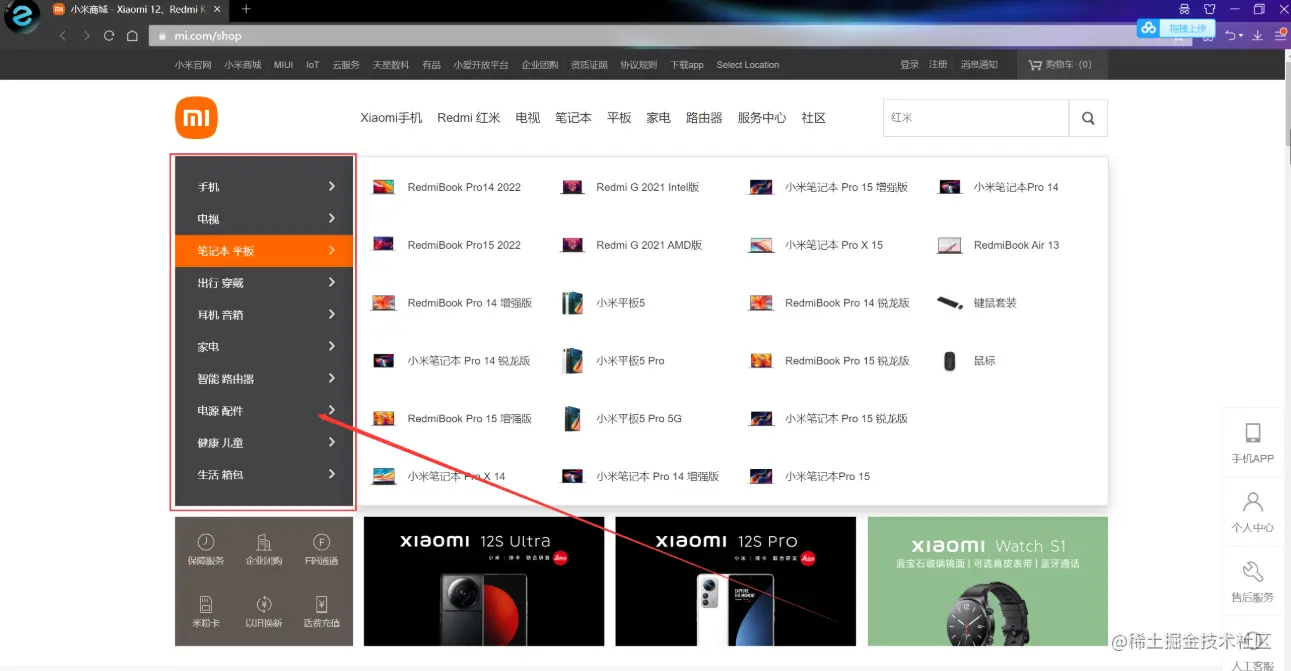Viewport: 1291px width, 671px height.
Task: Open the 购物车 shopping cart
Action: click(x=1061, y=65)
